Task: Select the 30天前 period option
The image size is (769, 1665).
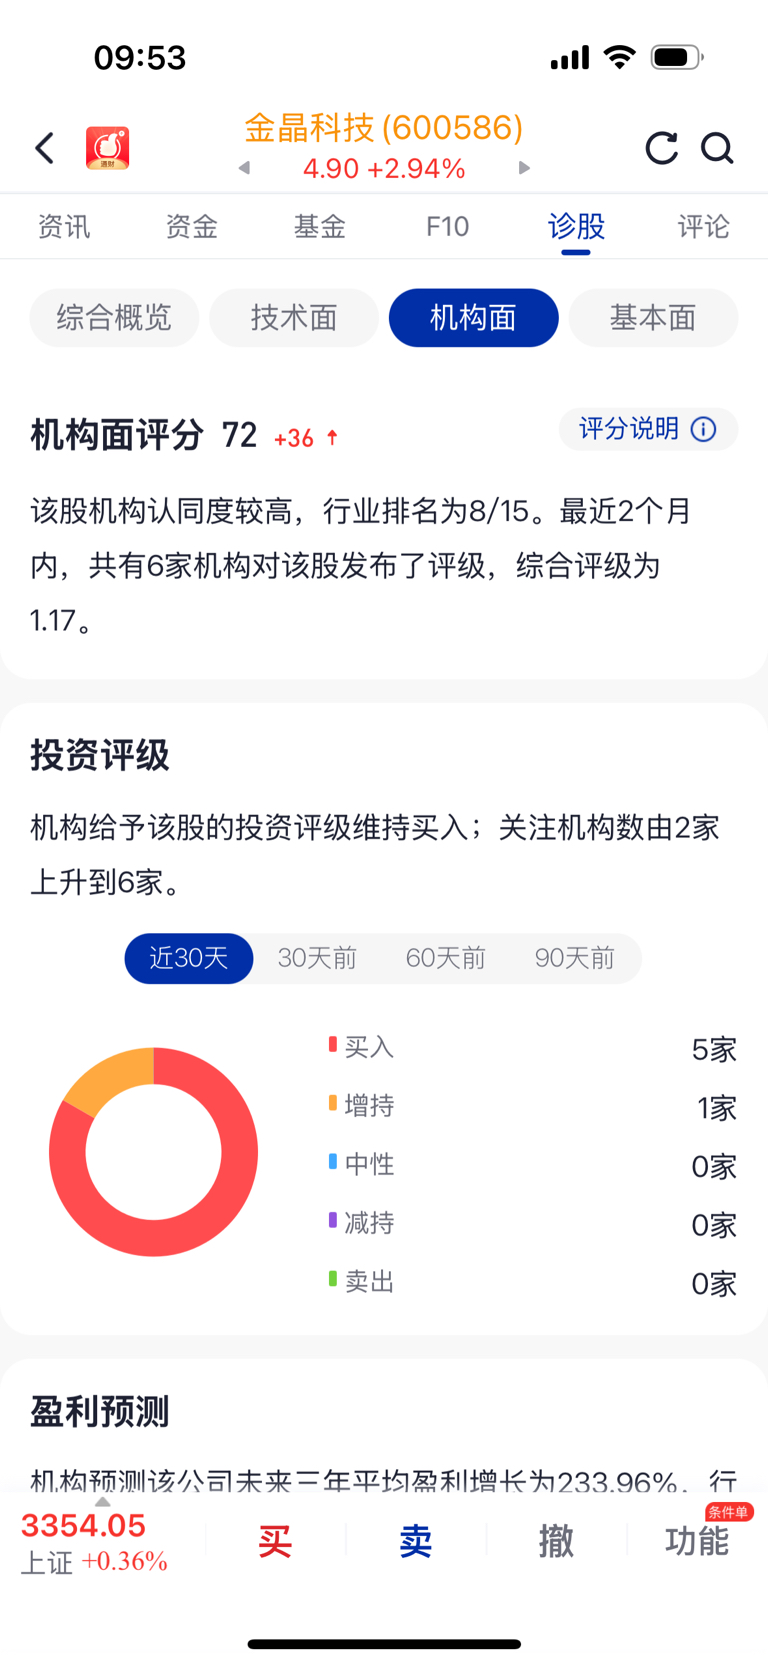Action: click(x=317, y=958)
